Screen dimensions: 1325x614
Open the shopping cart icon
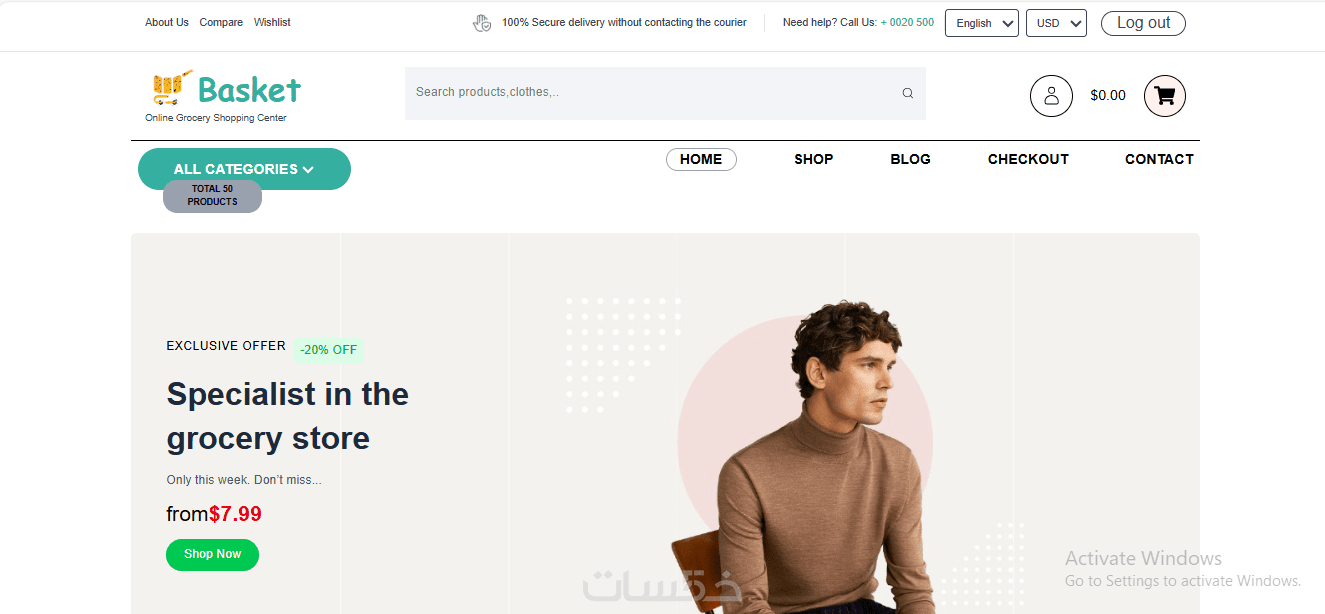[1165, 96]
